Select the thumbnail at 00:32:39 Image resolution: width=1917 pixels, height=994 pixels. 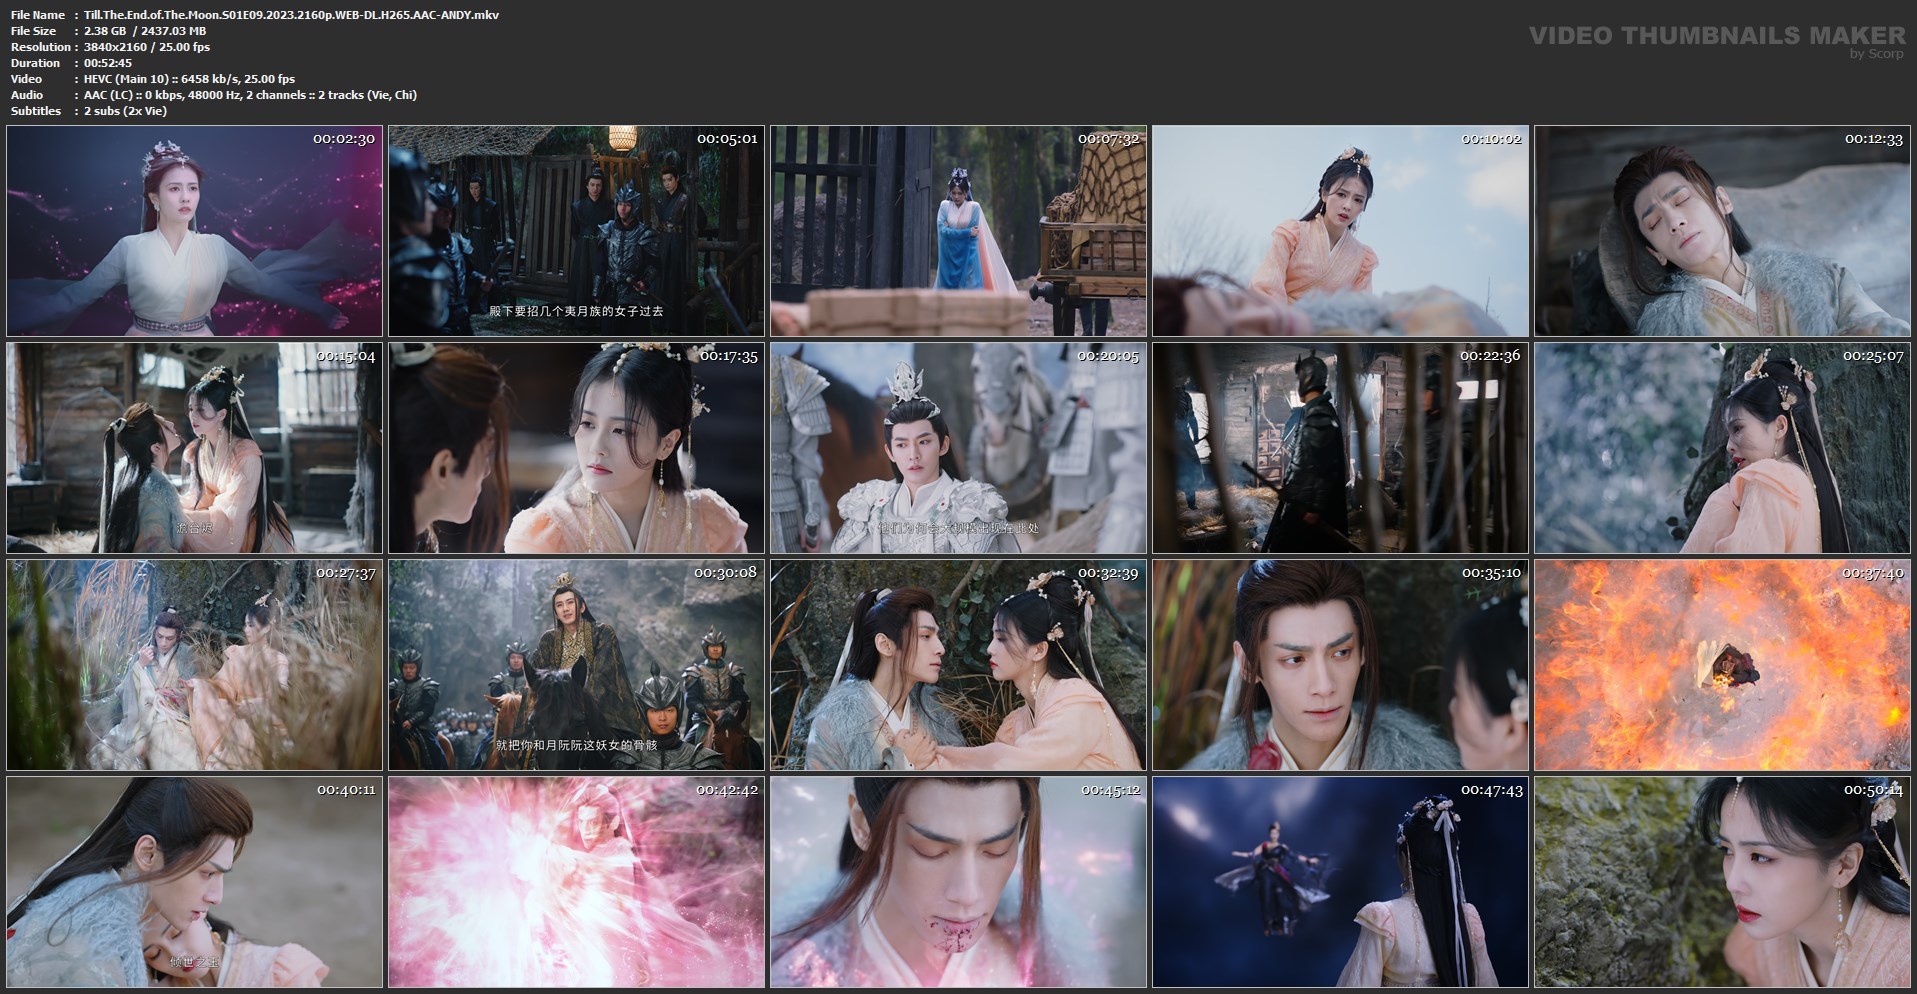(x=959, y=665)
